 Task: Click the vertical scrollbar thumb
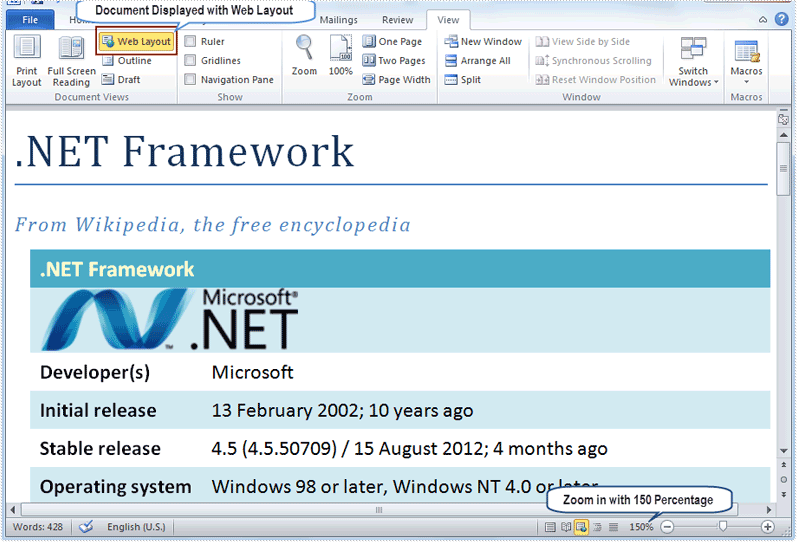783,169
